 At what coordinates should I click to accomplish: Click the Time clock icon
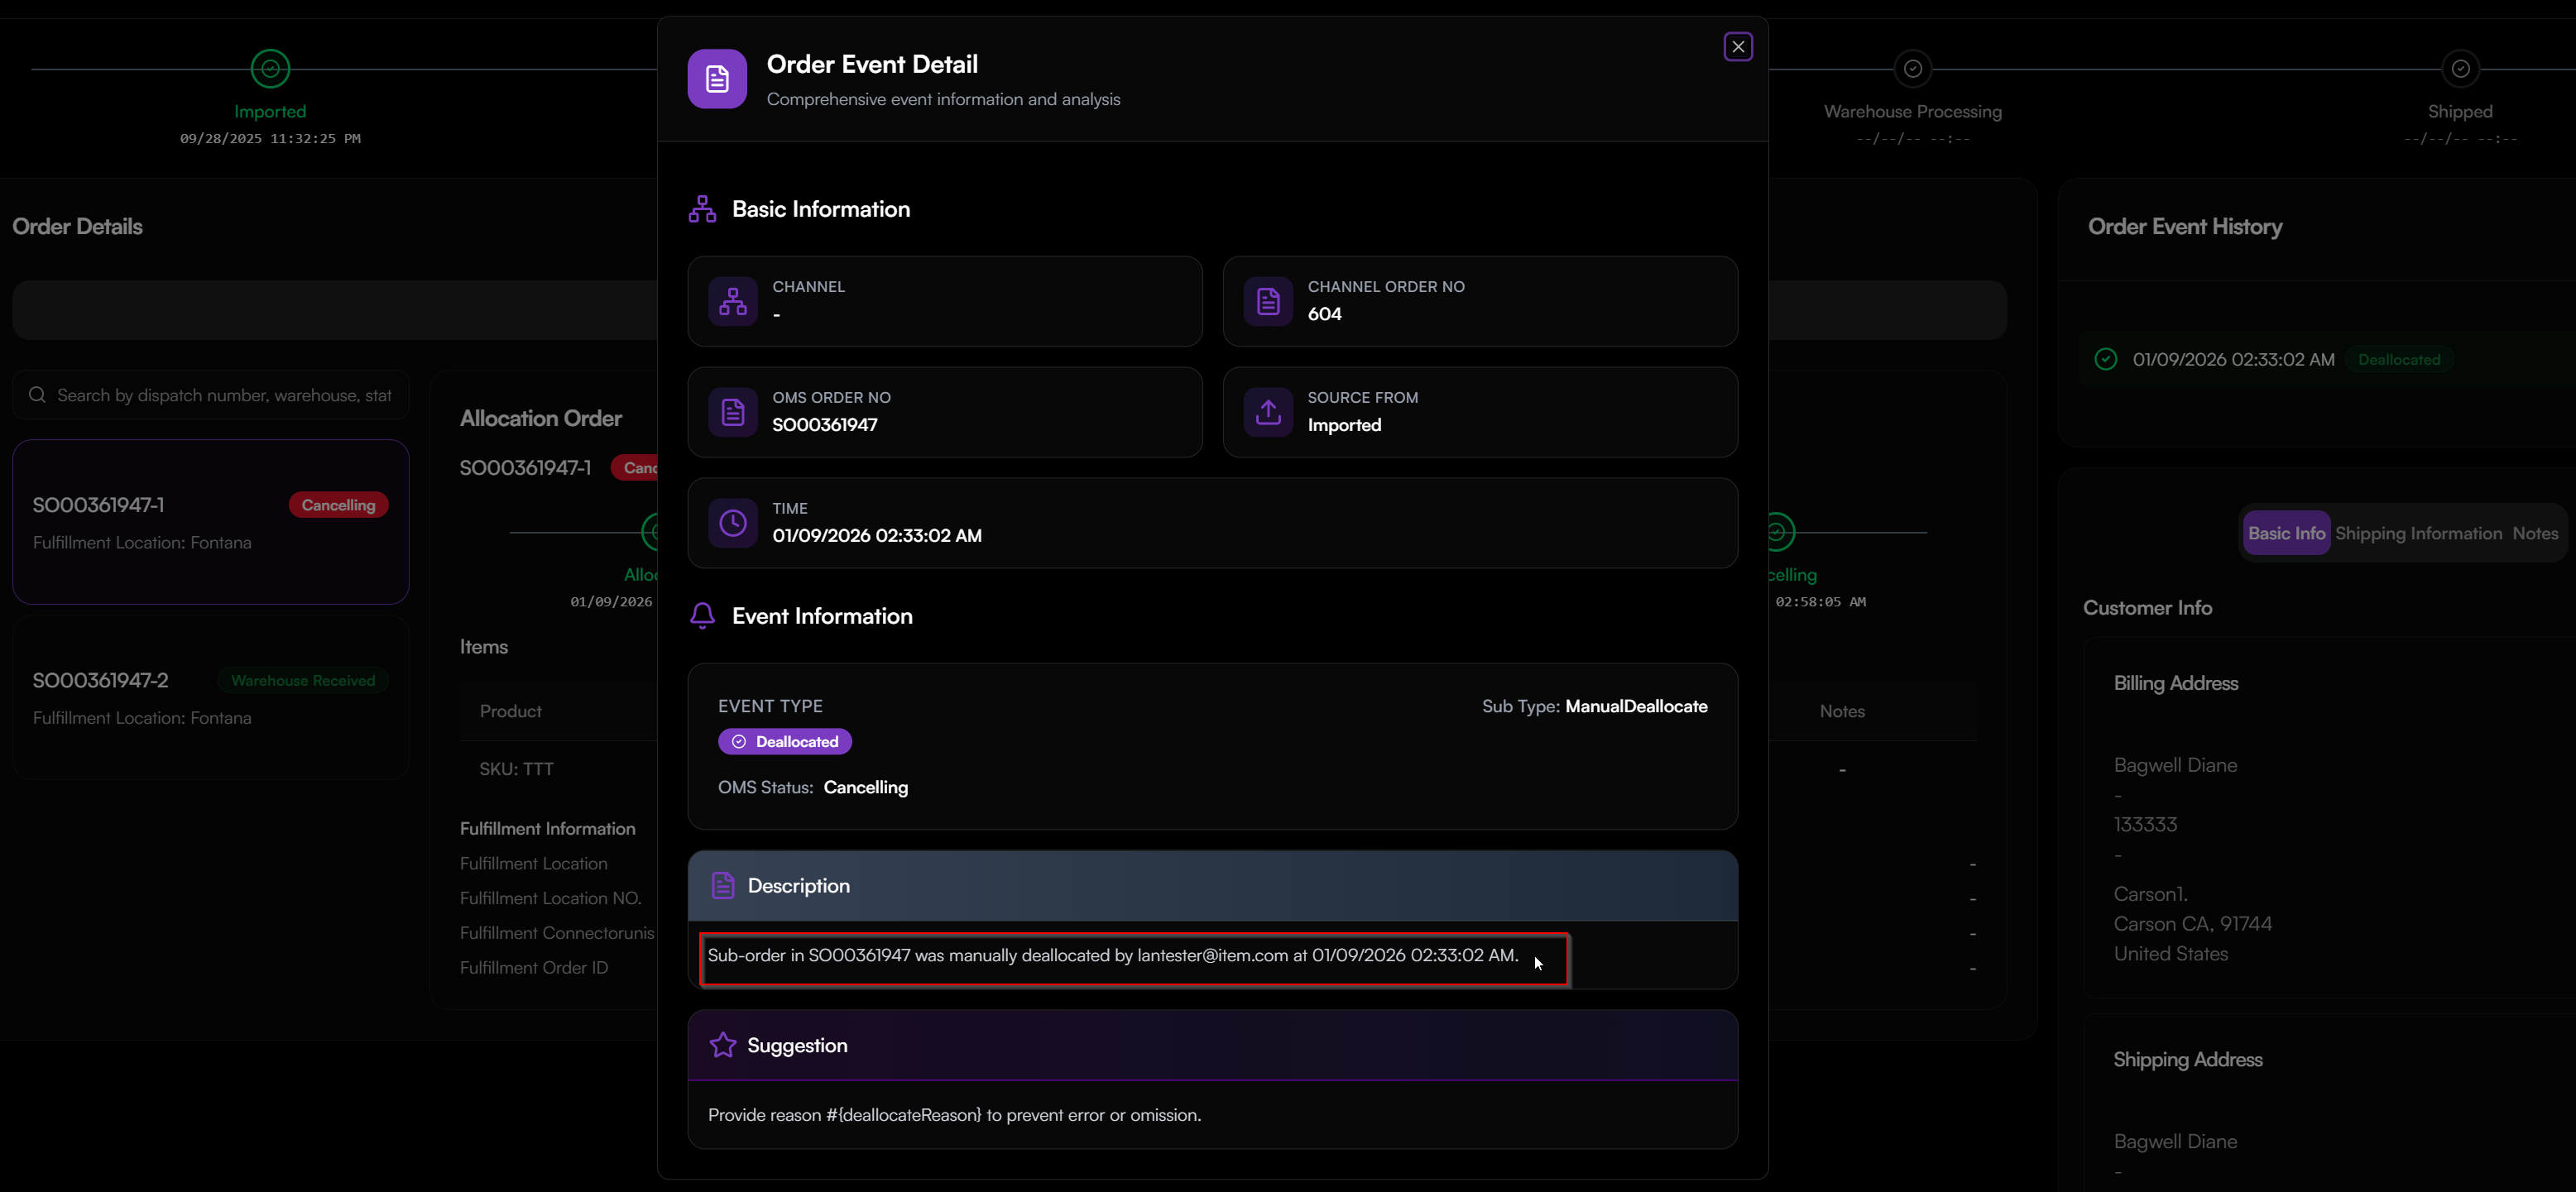(x=733, y=522)
